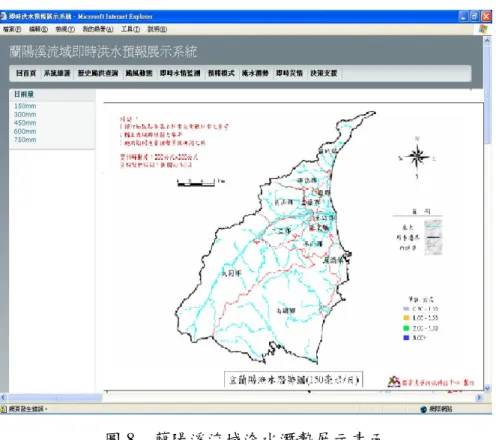Open the 颱風動態 navigation tab
The image size is (496, 440).
coord(139,73)
